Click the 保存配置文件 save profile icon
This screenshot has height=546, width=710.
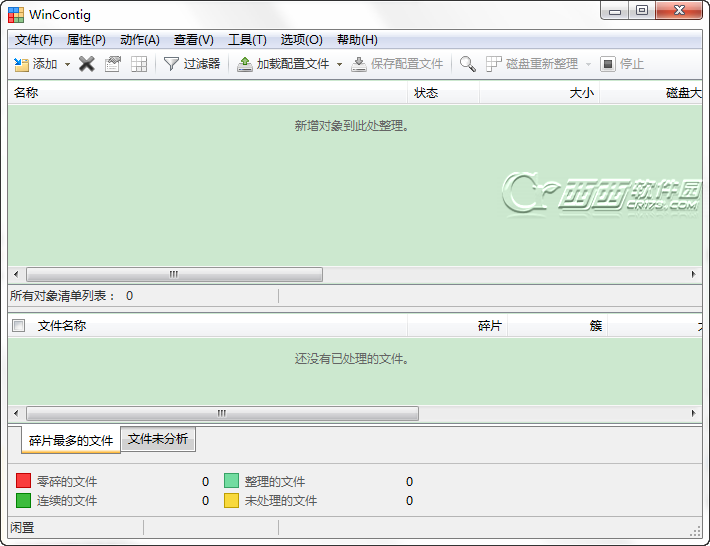(359, 64)
